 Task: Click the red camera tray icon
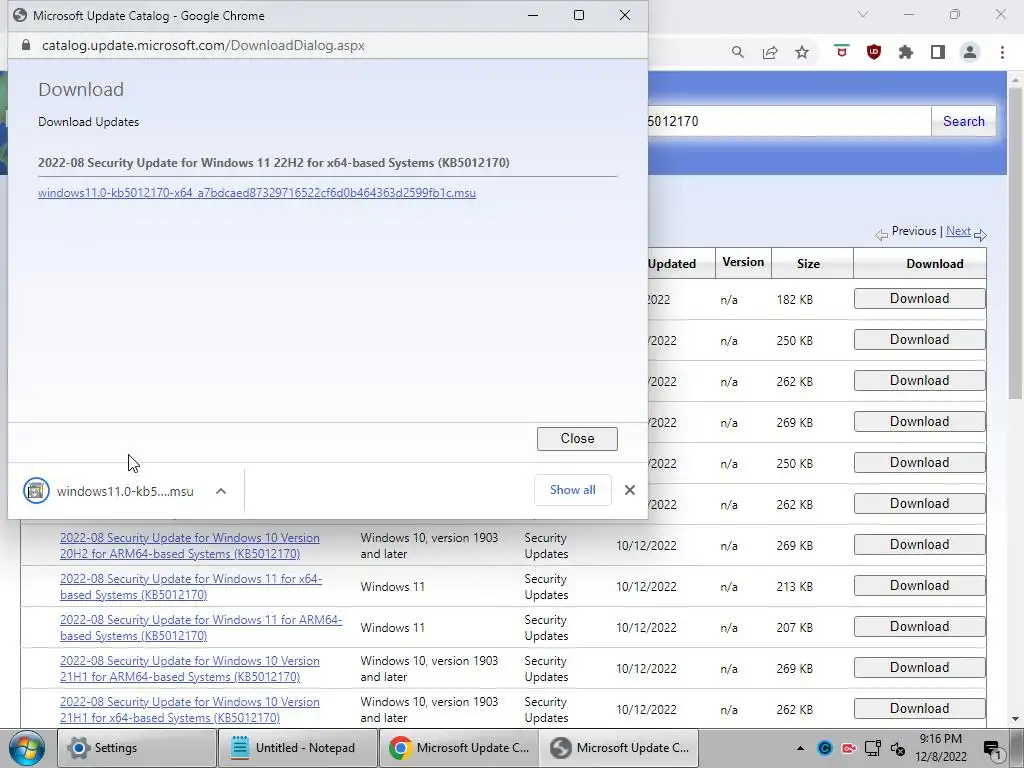click(849, 748)
